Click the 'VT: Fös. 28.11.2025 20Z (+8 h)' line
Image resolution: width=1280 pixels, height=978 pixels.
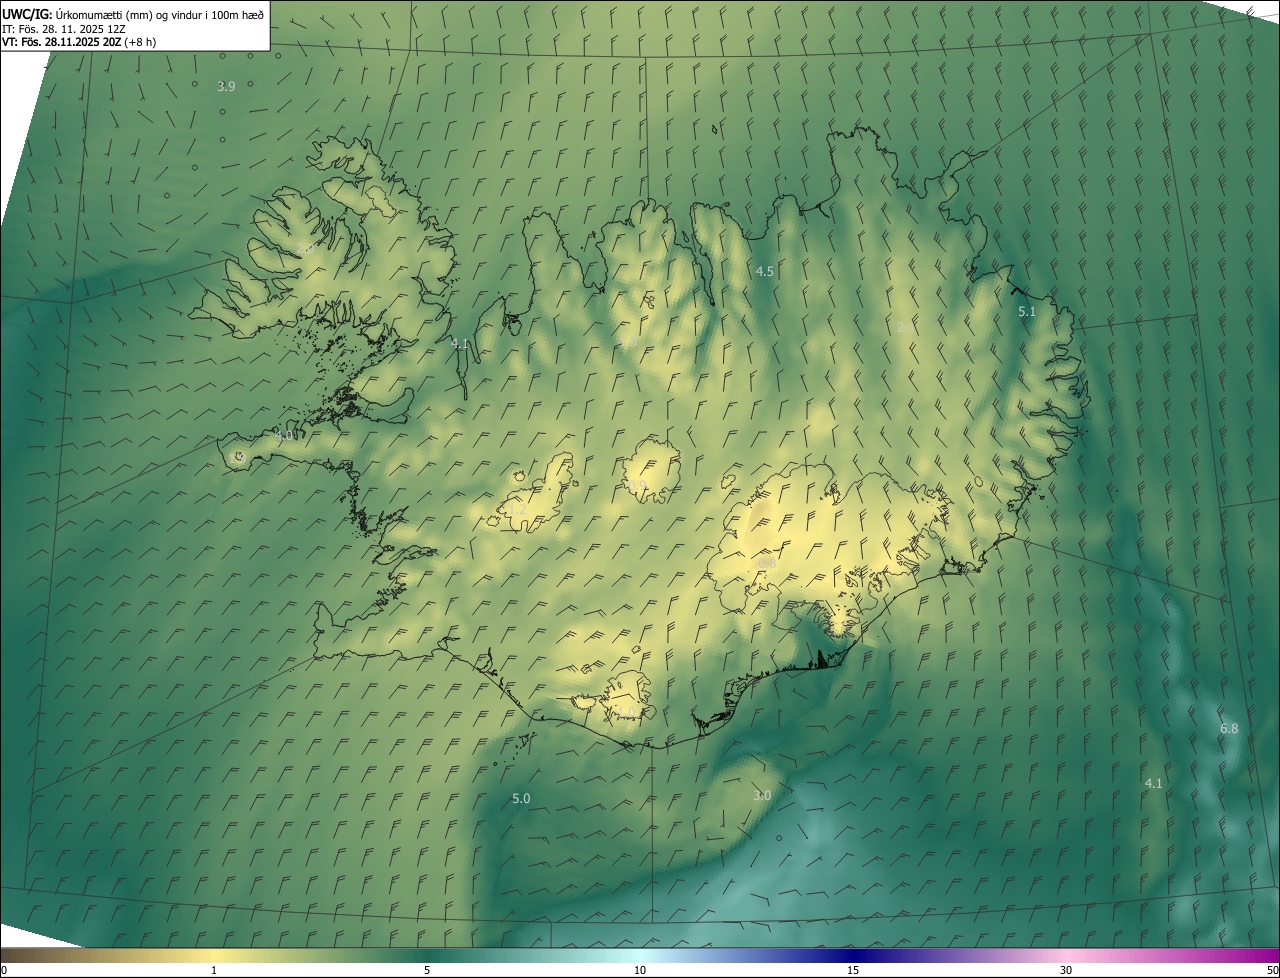point(79,42)
